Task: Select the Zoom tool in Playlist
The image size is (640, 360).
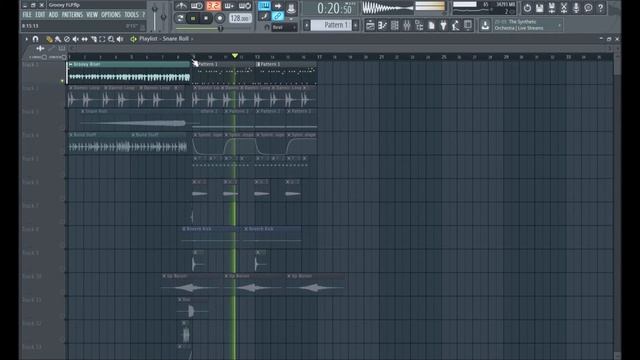Action: tap(111, 39)
